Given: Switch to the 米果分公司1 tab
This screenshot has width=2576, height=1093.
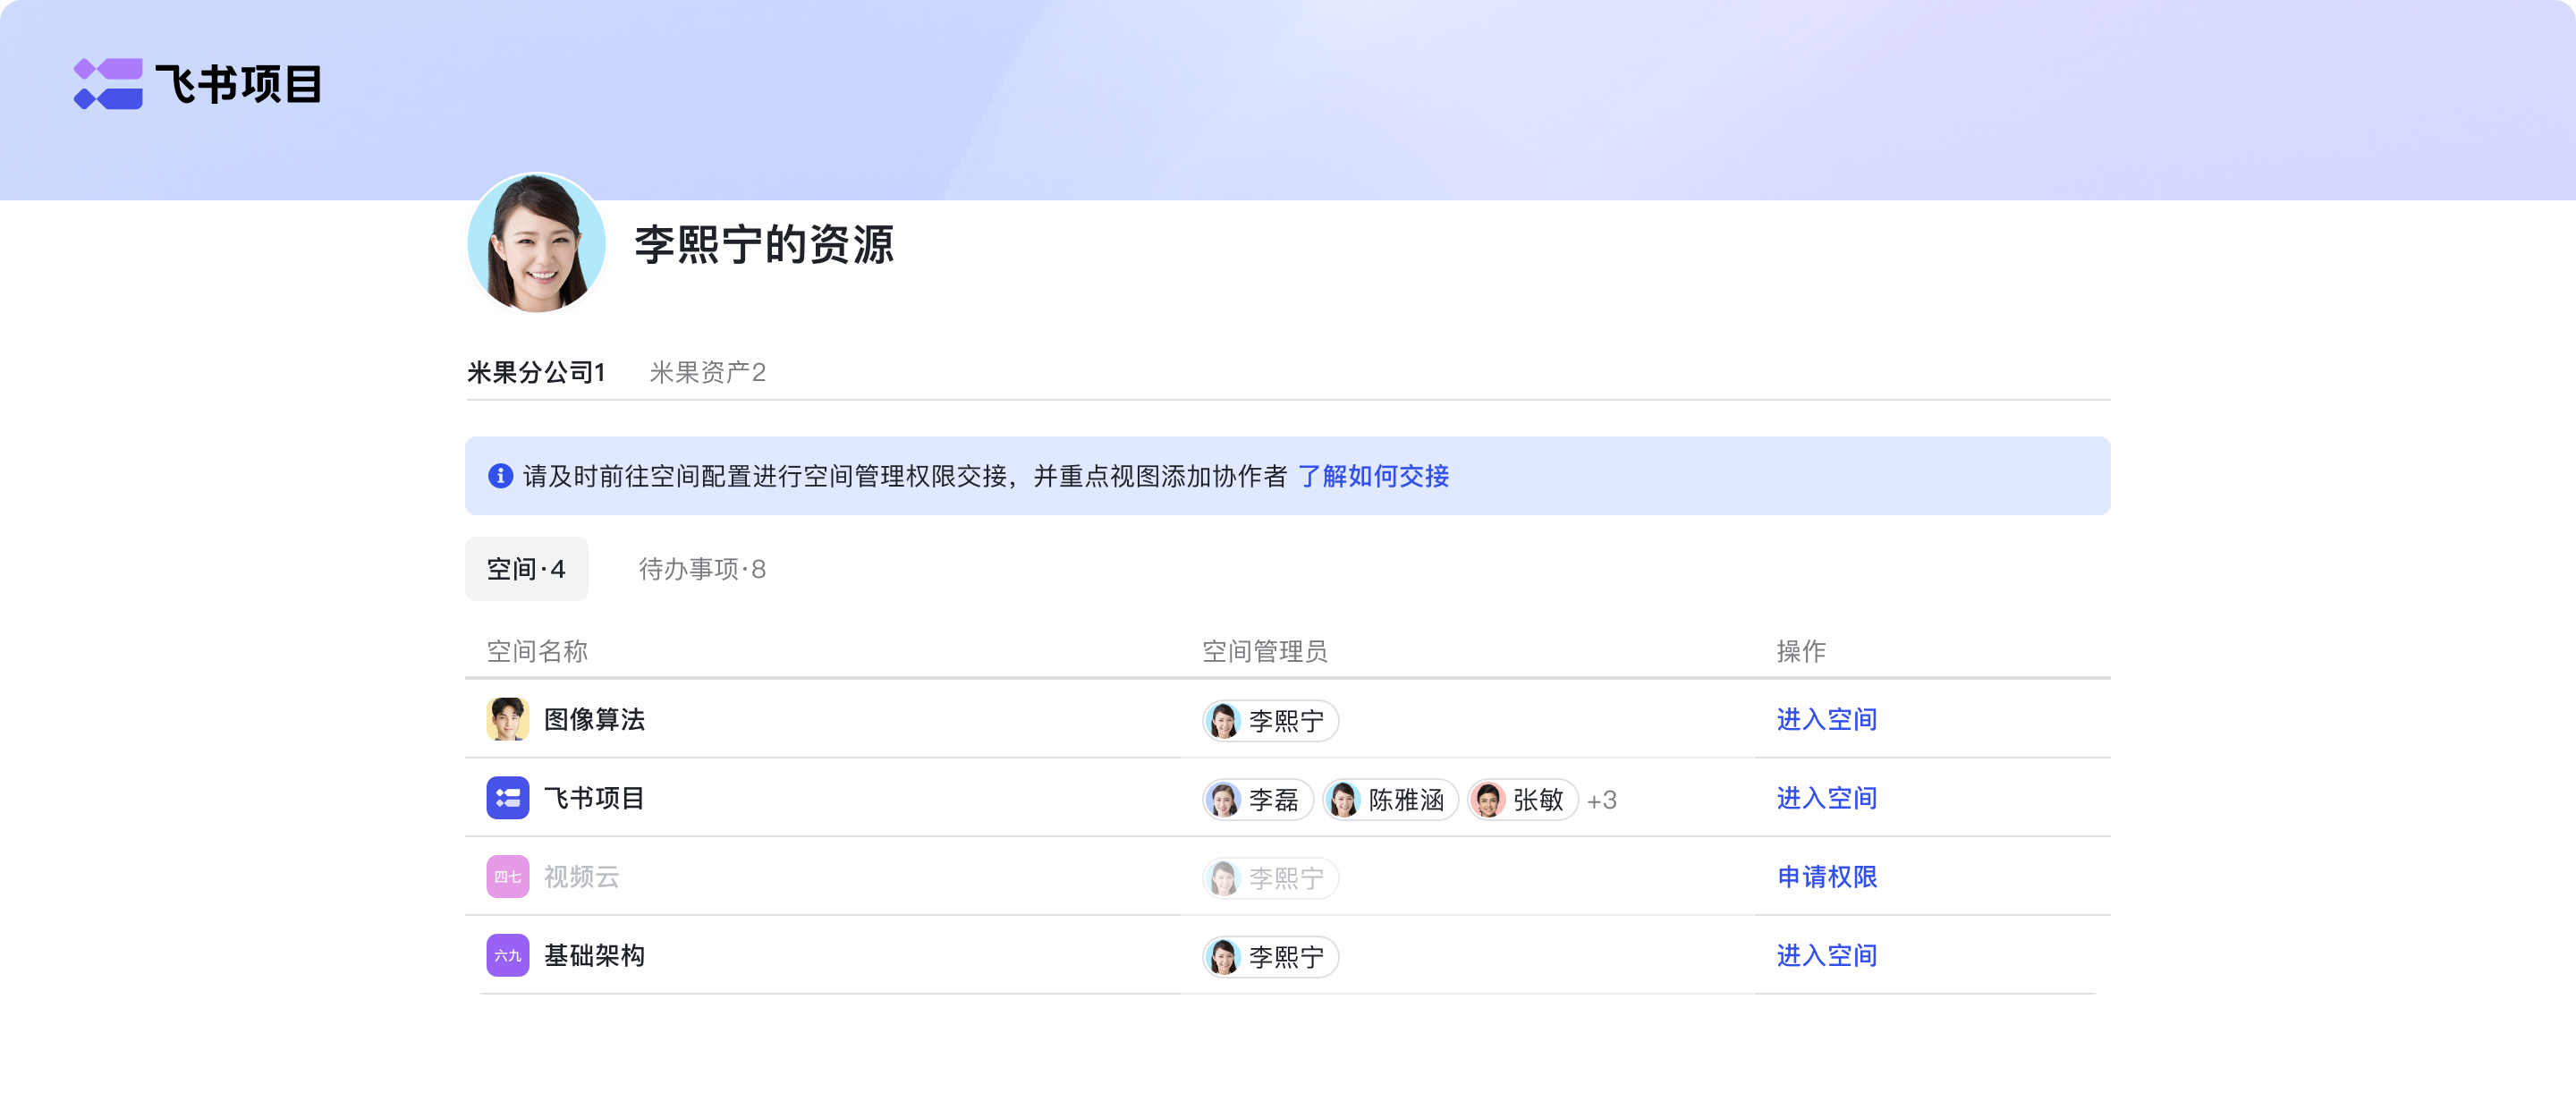Looking at the screenshot, I should click(536, 373).
